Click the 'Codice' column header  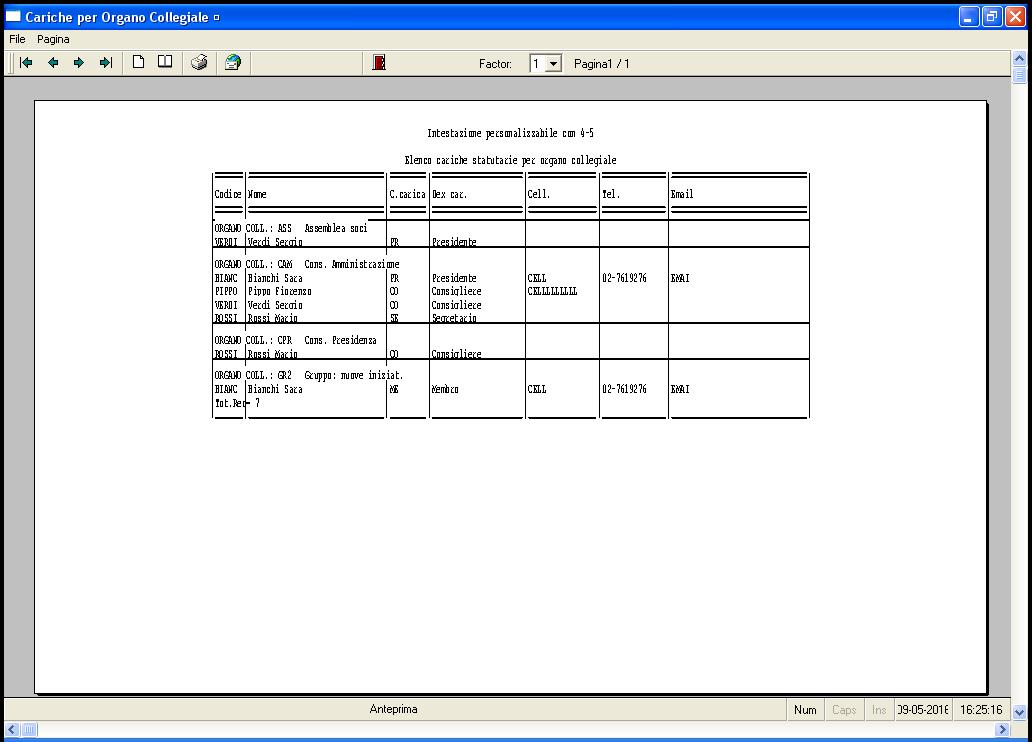pyautogui.click(x=228, y=194)
